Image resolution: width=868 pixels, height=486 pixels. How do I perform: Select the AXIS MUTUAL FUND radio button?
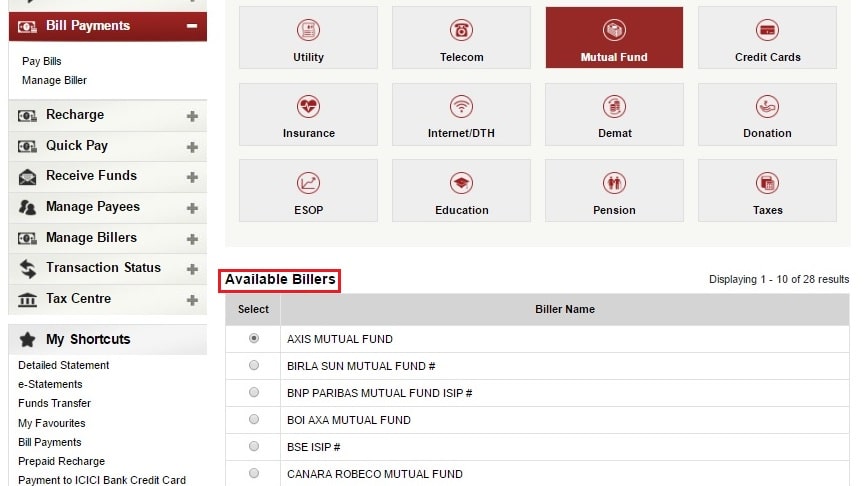tap(254, 338)
